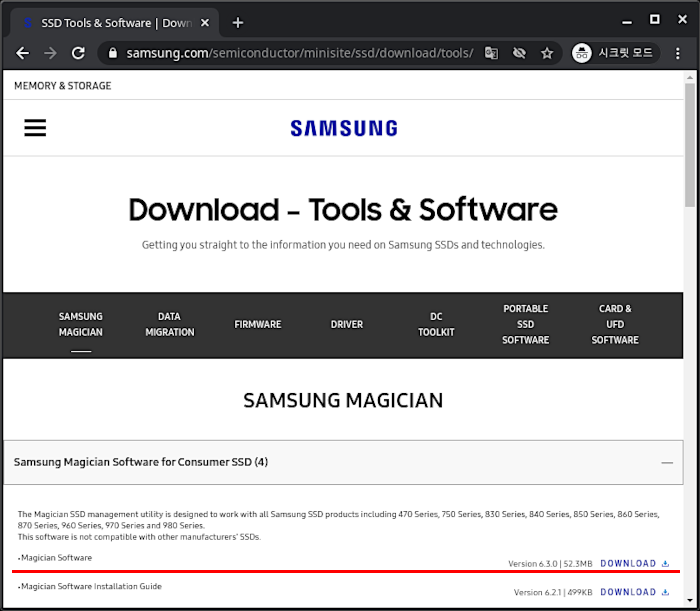The image size is (700, 611).
Task: Maximize the browser window
Action: click(x=654, y=20)
